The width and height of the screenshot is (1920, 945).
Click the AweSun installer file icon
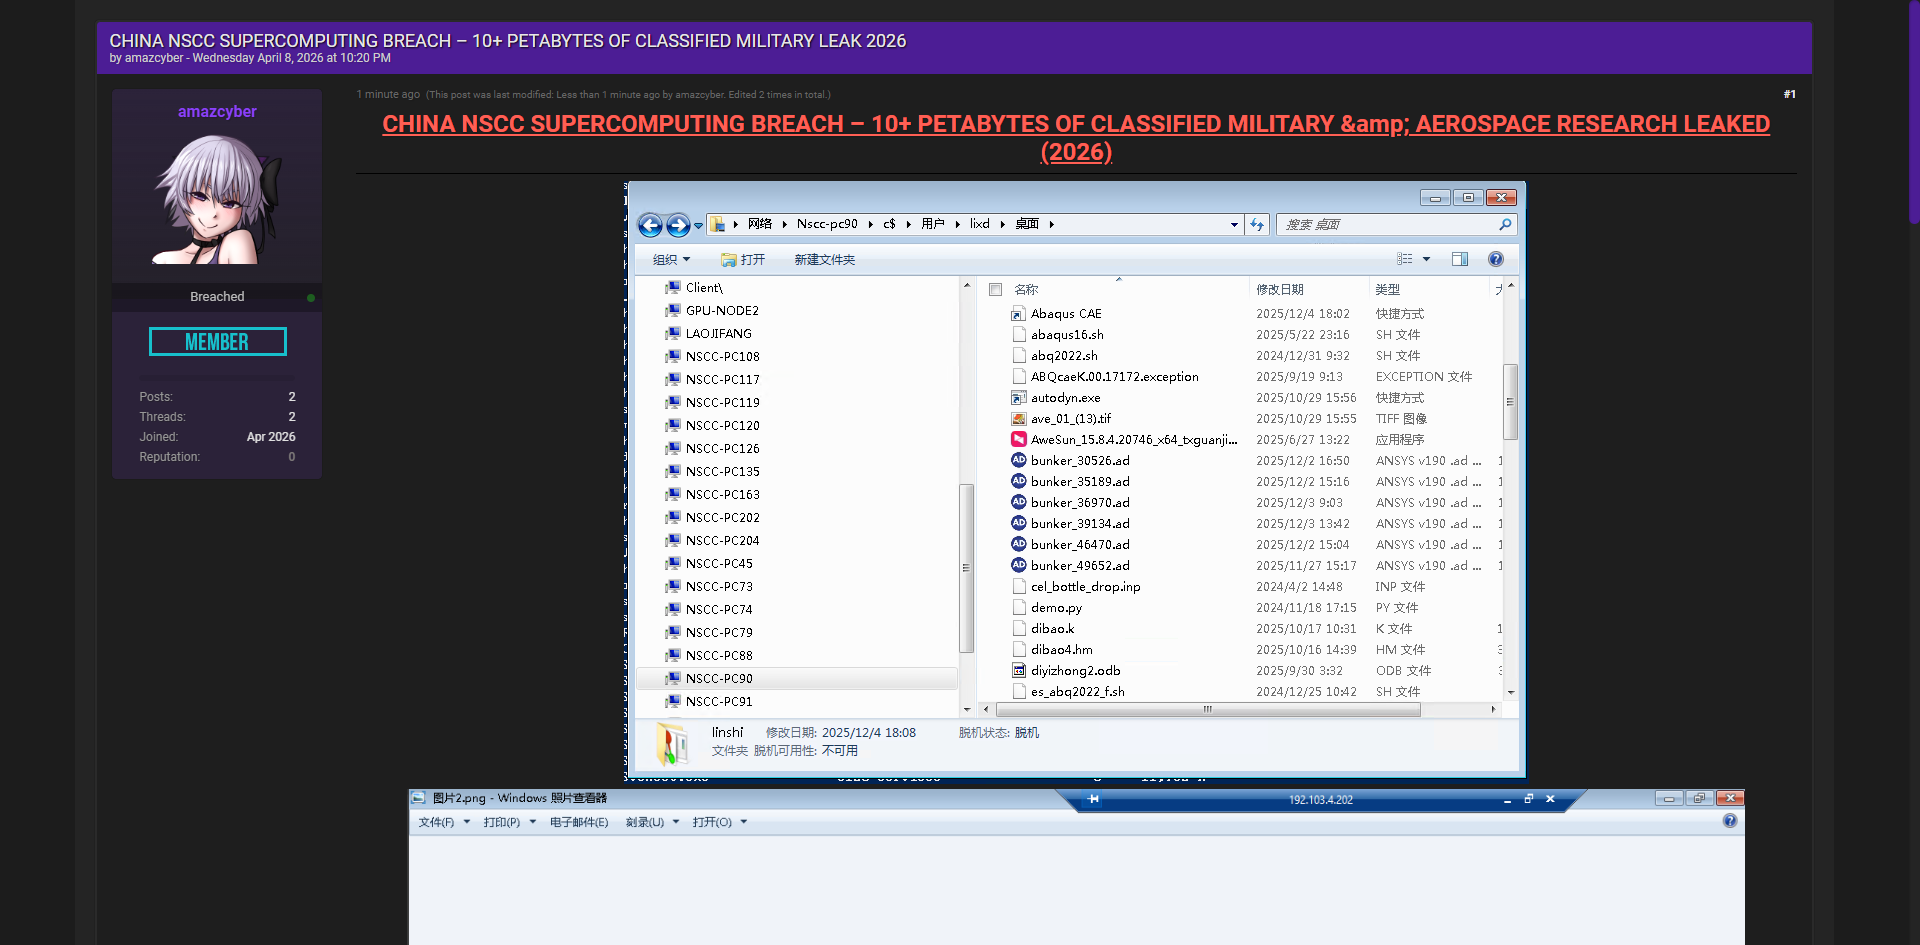tap(1018, 440)
